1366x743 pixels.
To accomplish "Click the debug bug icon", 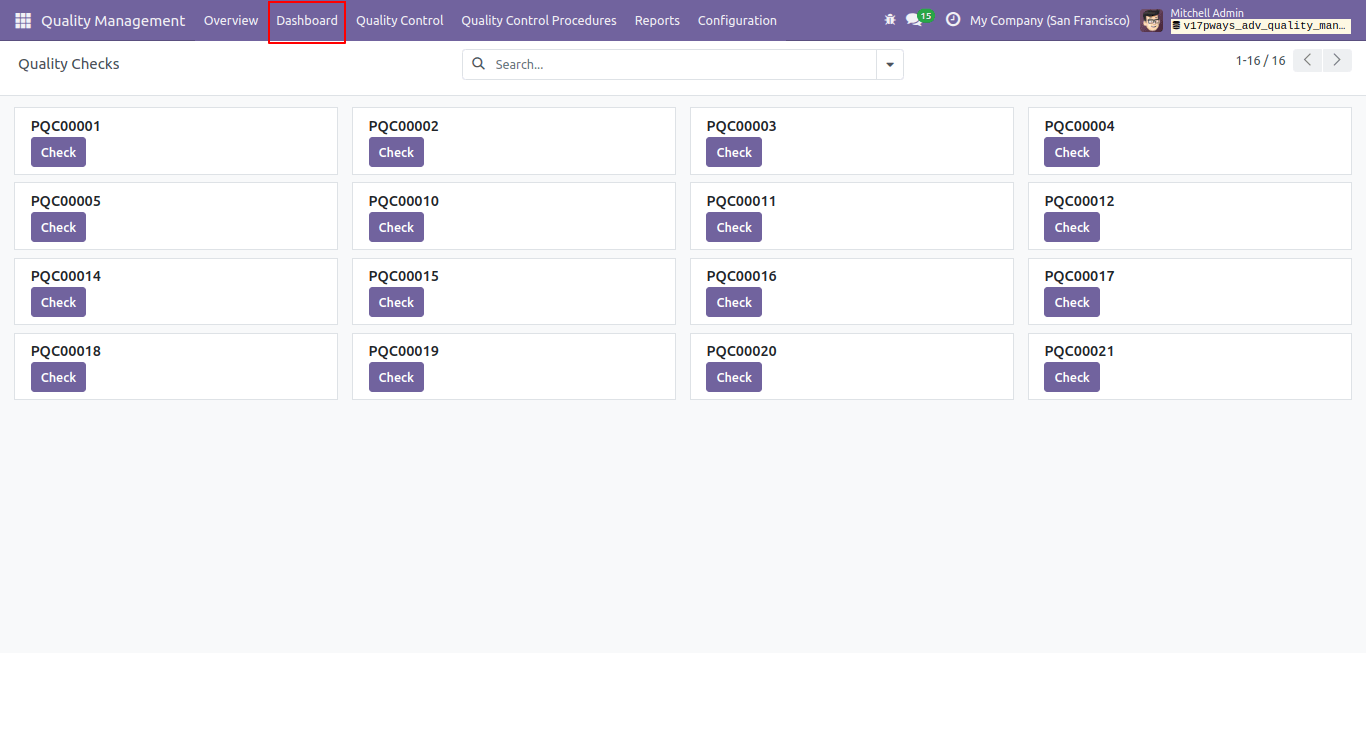I will pos(890,20).
